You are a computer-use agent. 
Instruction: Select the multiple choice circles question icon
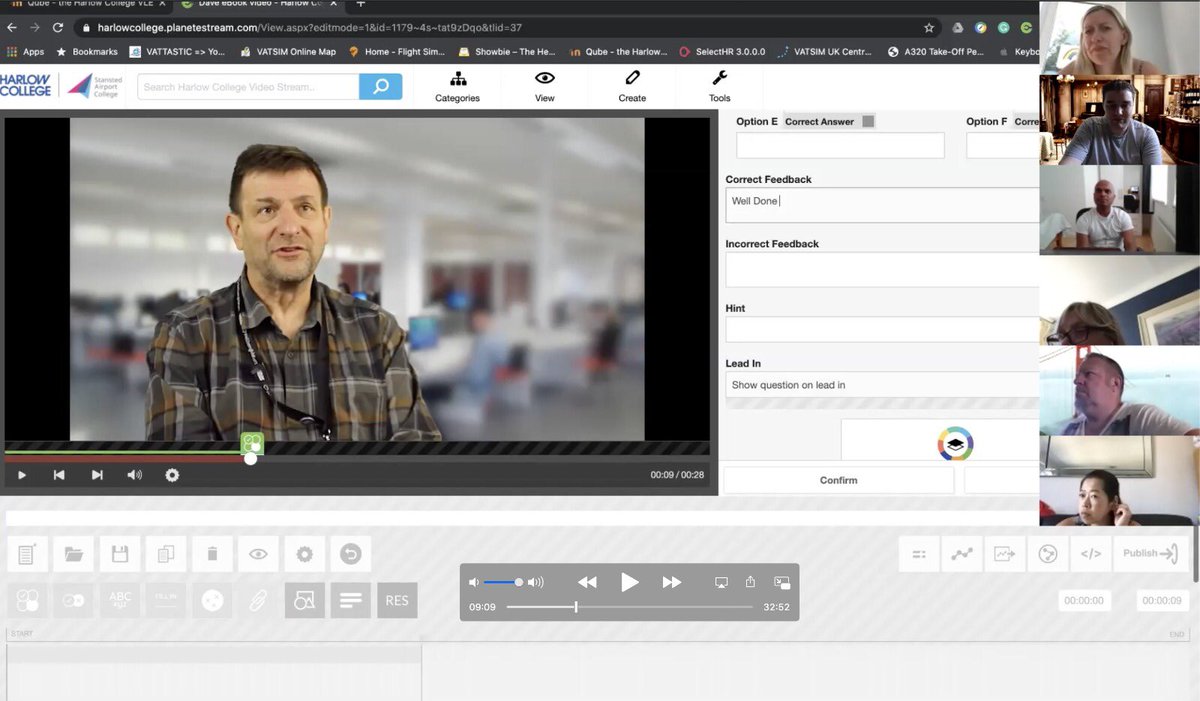[28, 600]
